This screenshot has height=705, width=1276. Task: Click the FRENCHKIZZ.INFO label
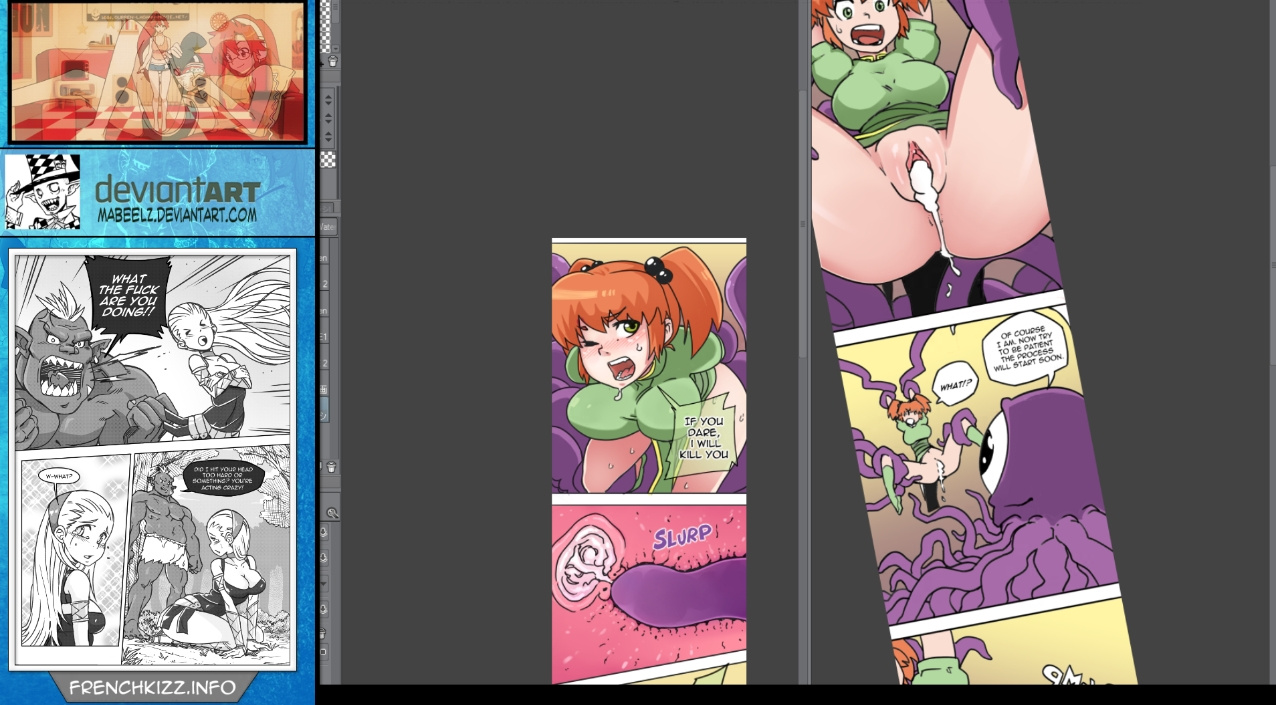click(x=152, y=688)
